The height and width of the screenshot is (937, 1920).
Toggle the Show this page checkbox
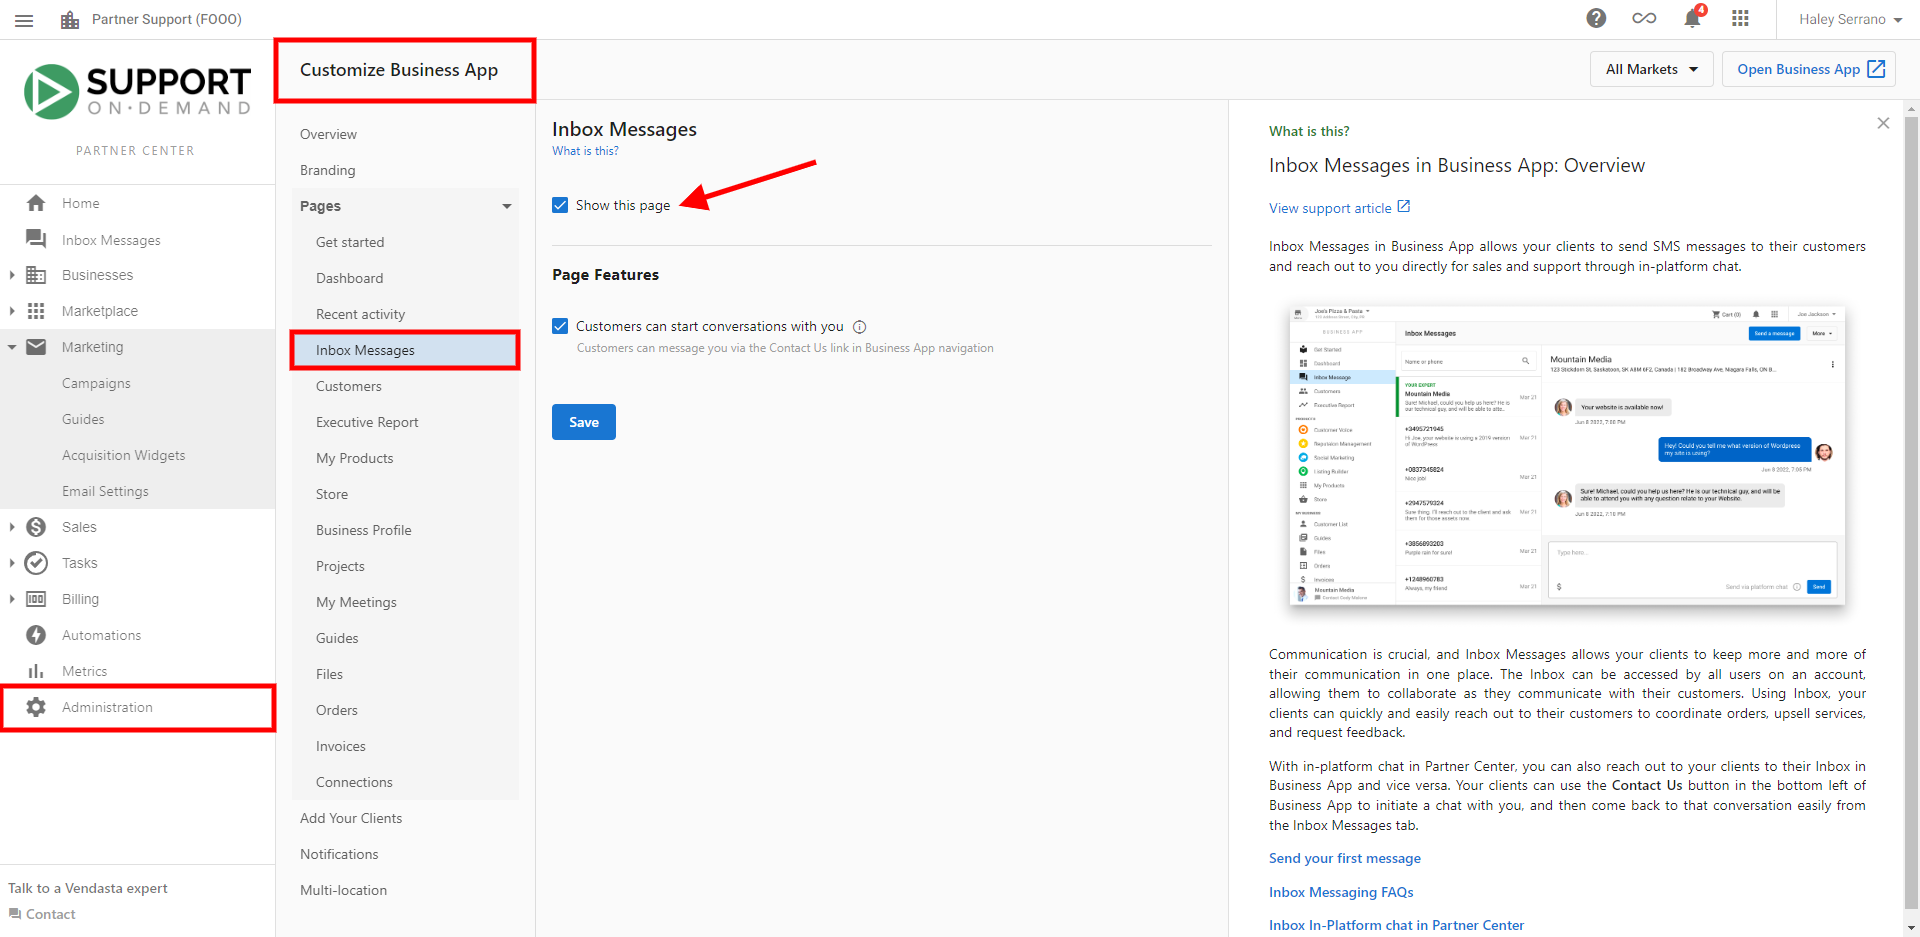point(560,205)
